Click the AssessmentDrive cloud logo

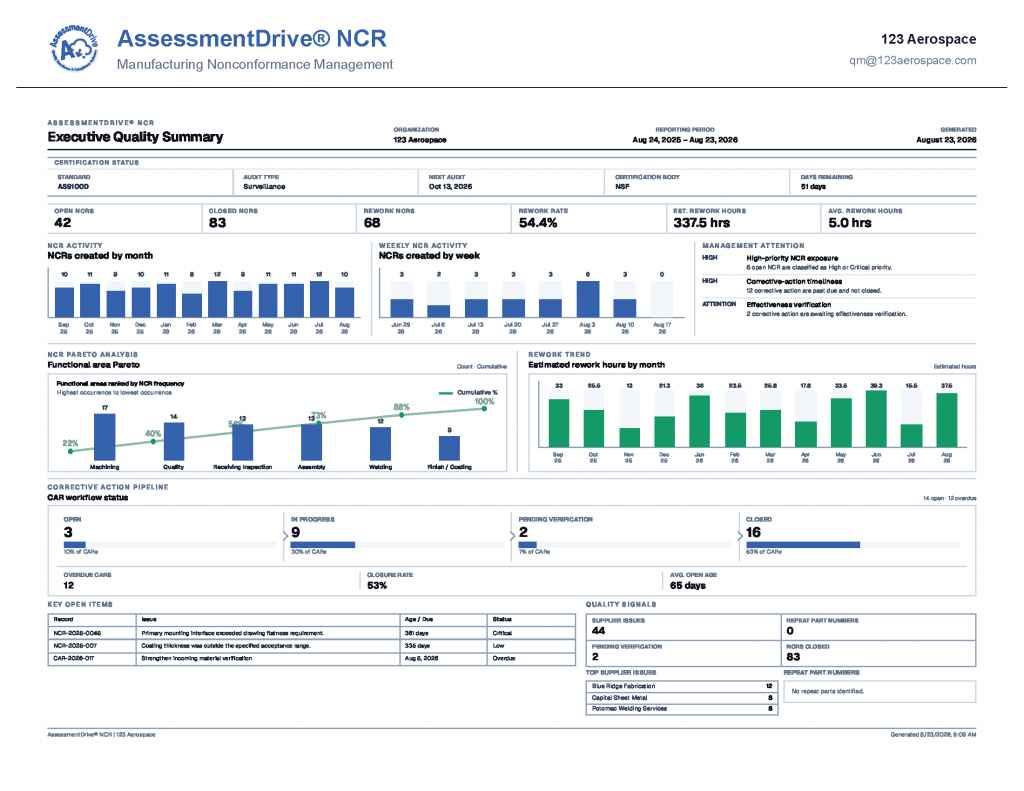(75, 48)
